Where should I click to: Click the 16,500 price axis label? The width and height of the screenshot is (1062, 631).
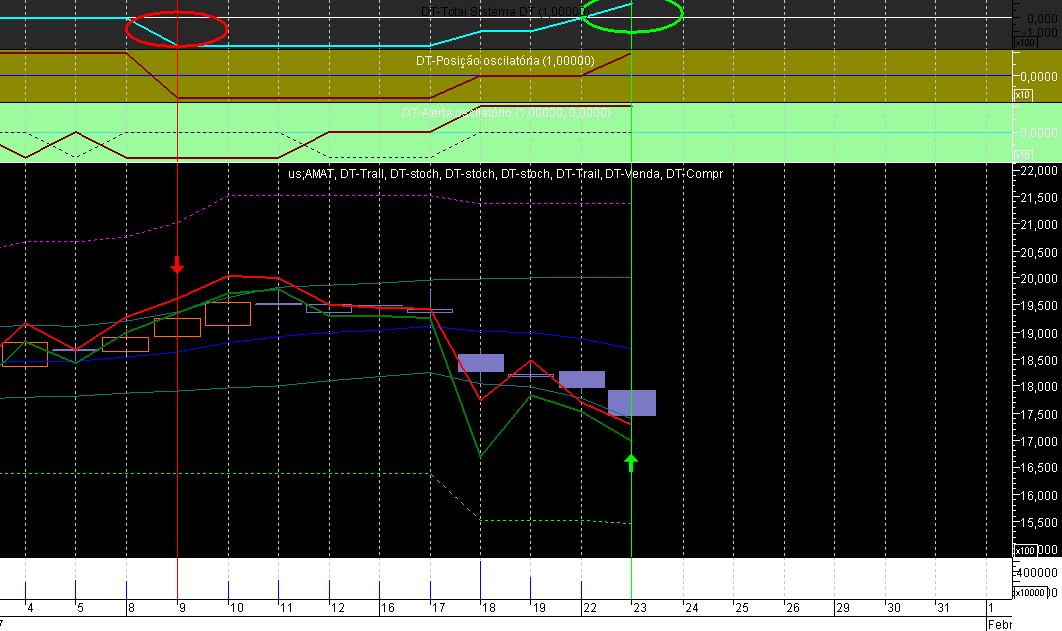(x=1040, y=468)
